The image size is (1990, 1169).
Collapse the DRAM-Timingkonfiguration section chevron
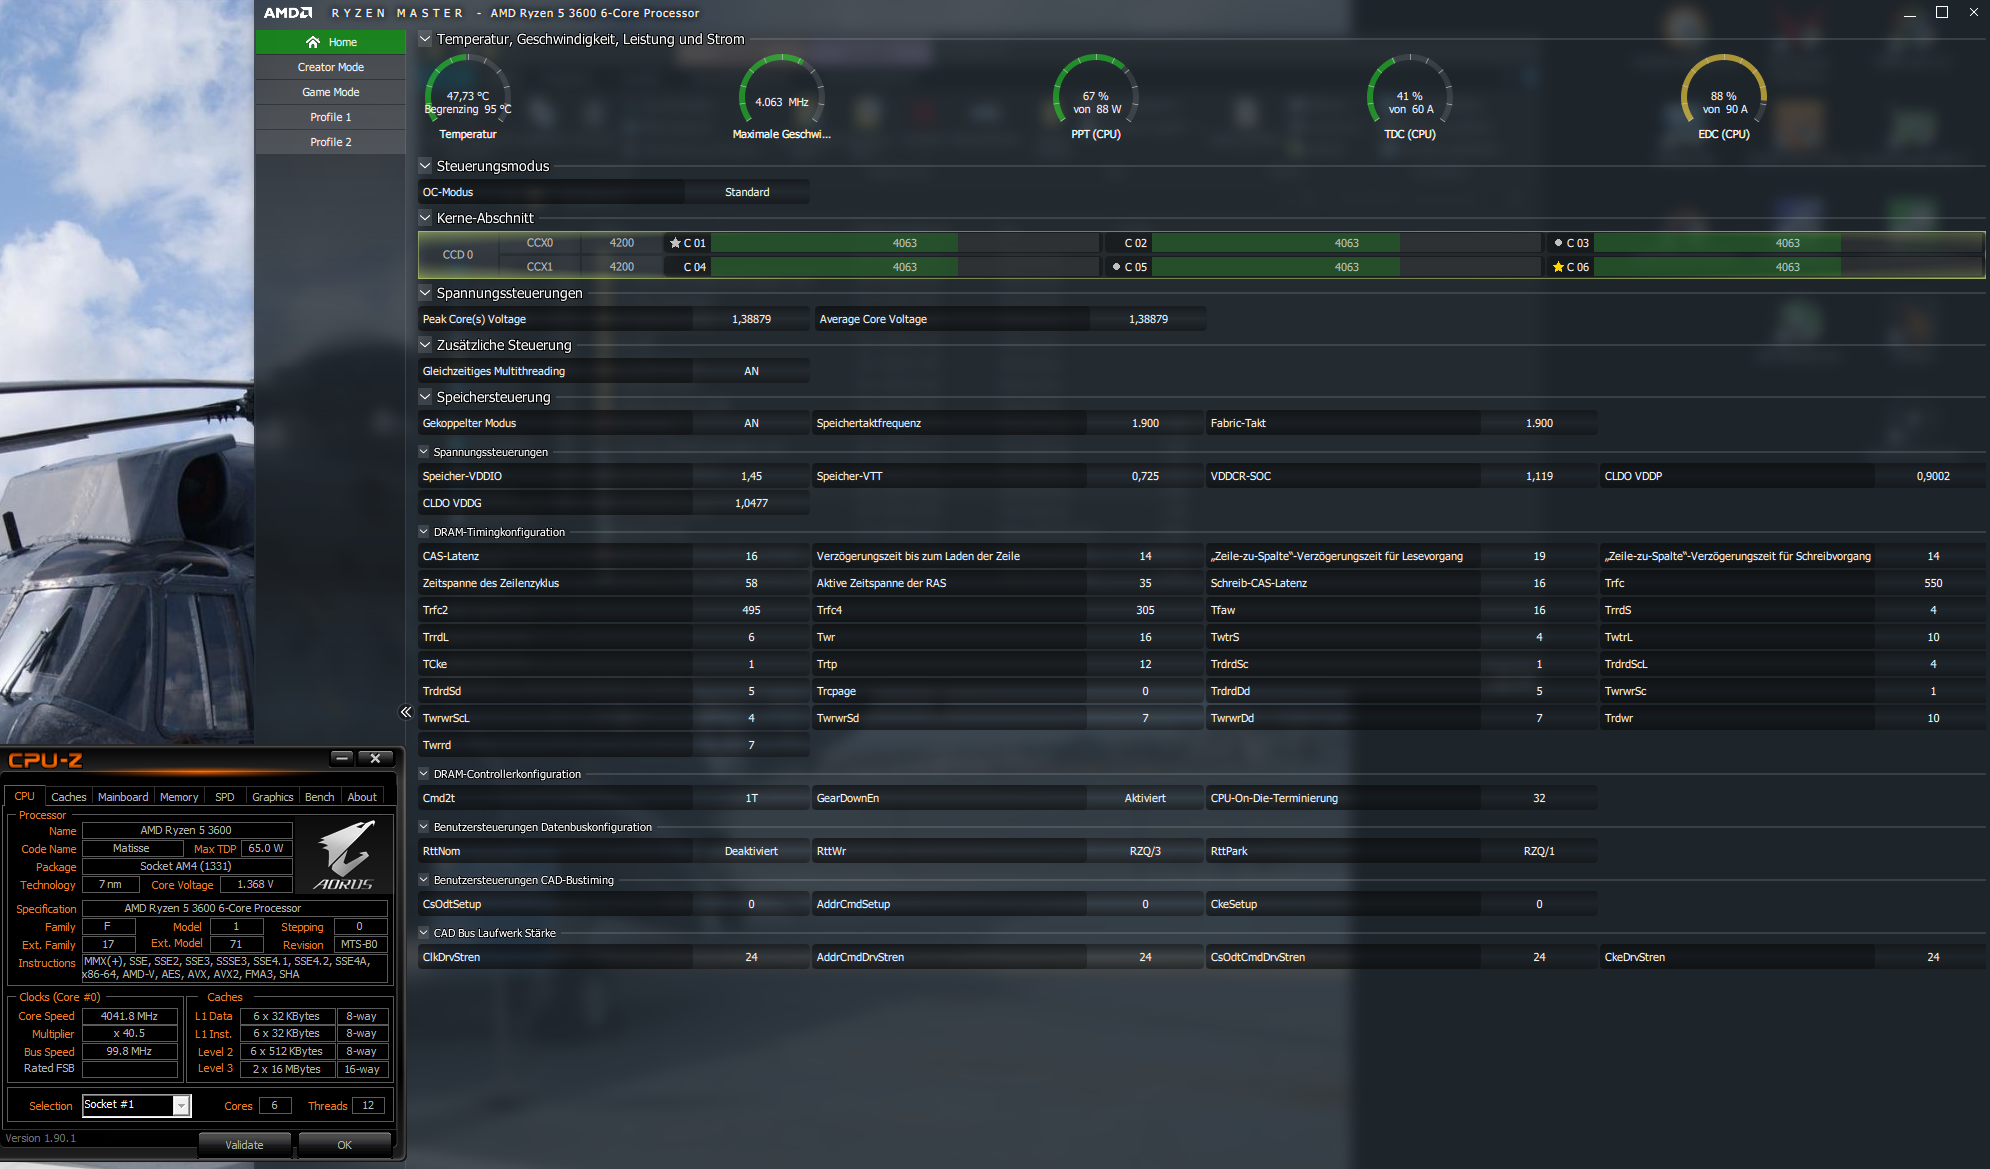tap(424, 532)
